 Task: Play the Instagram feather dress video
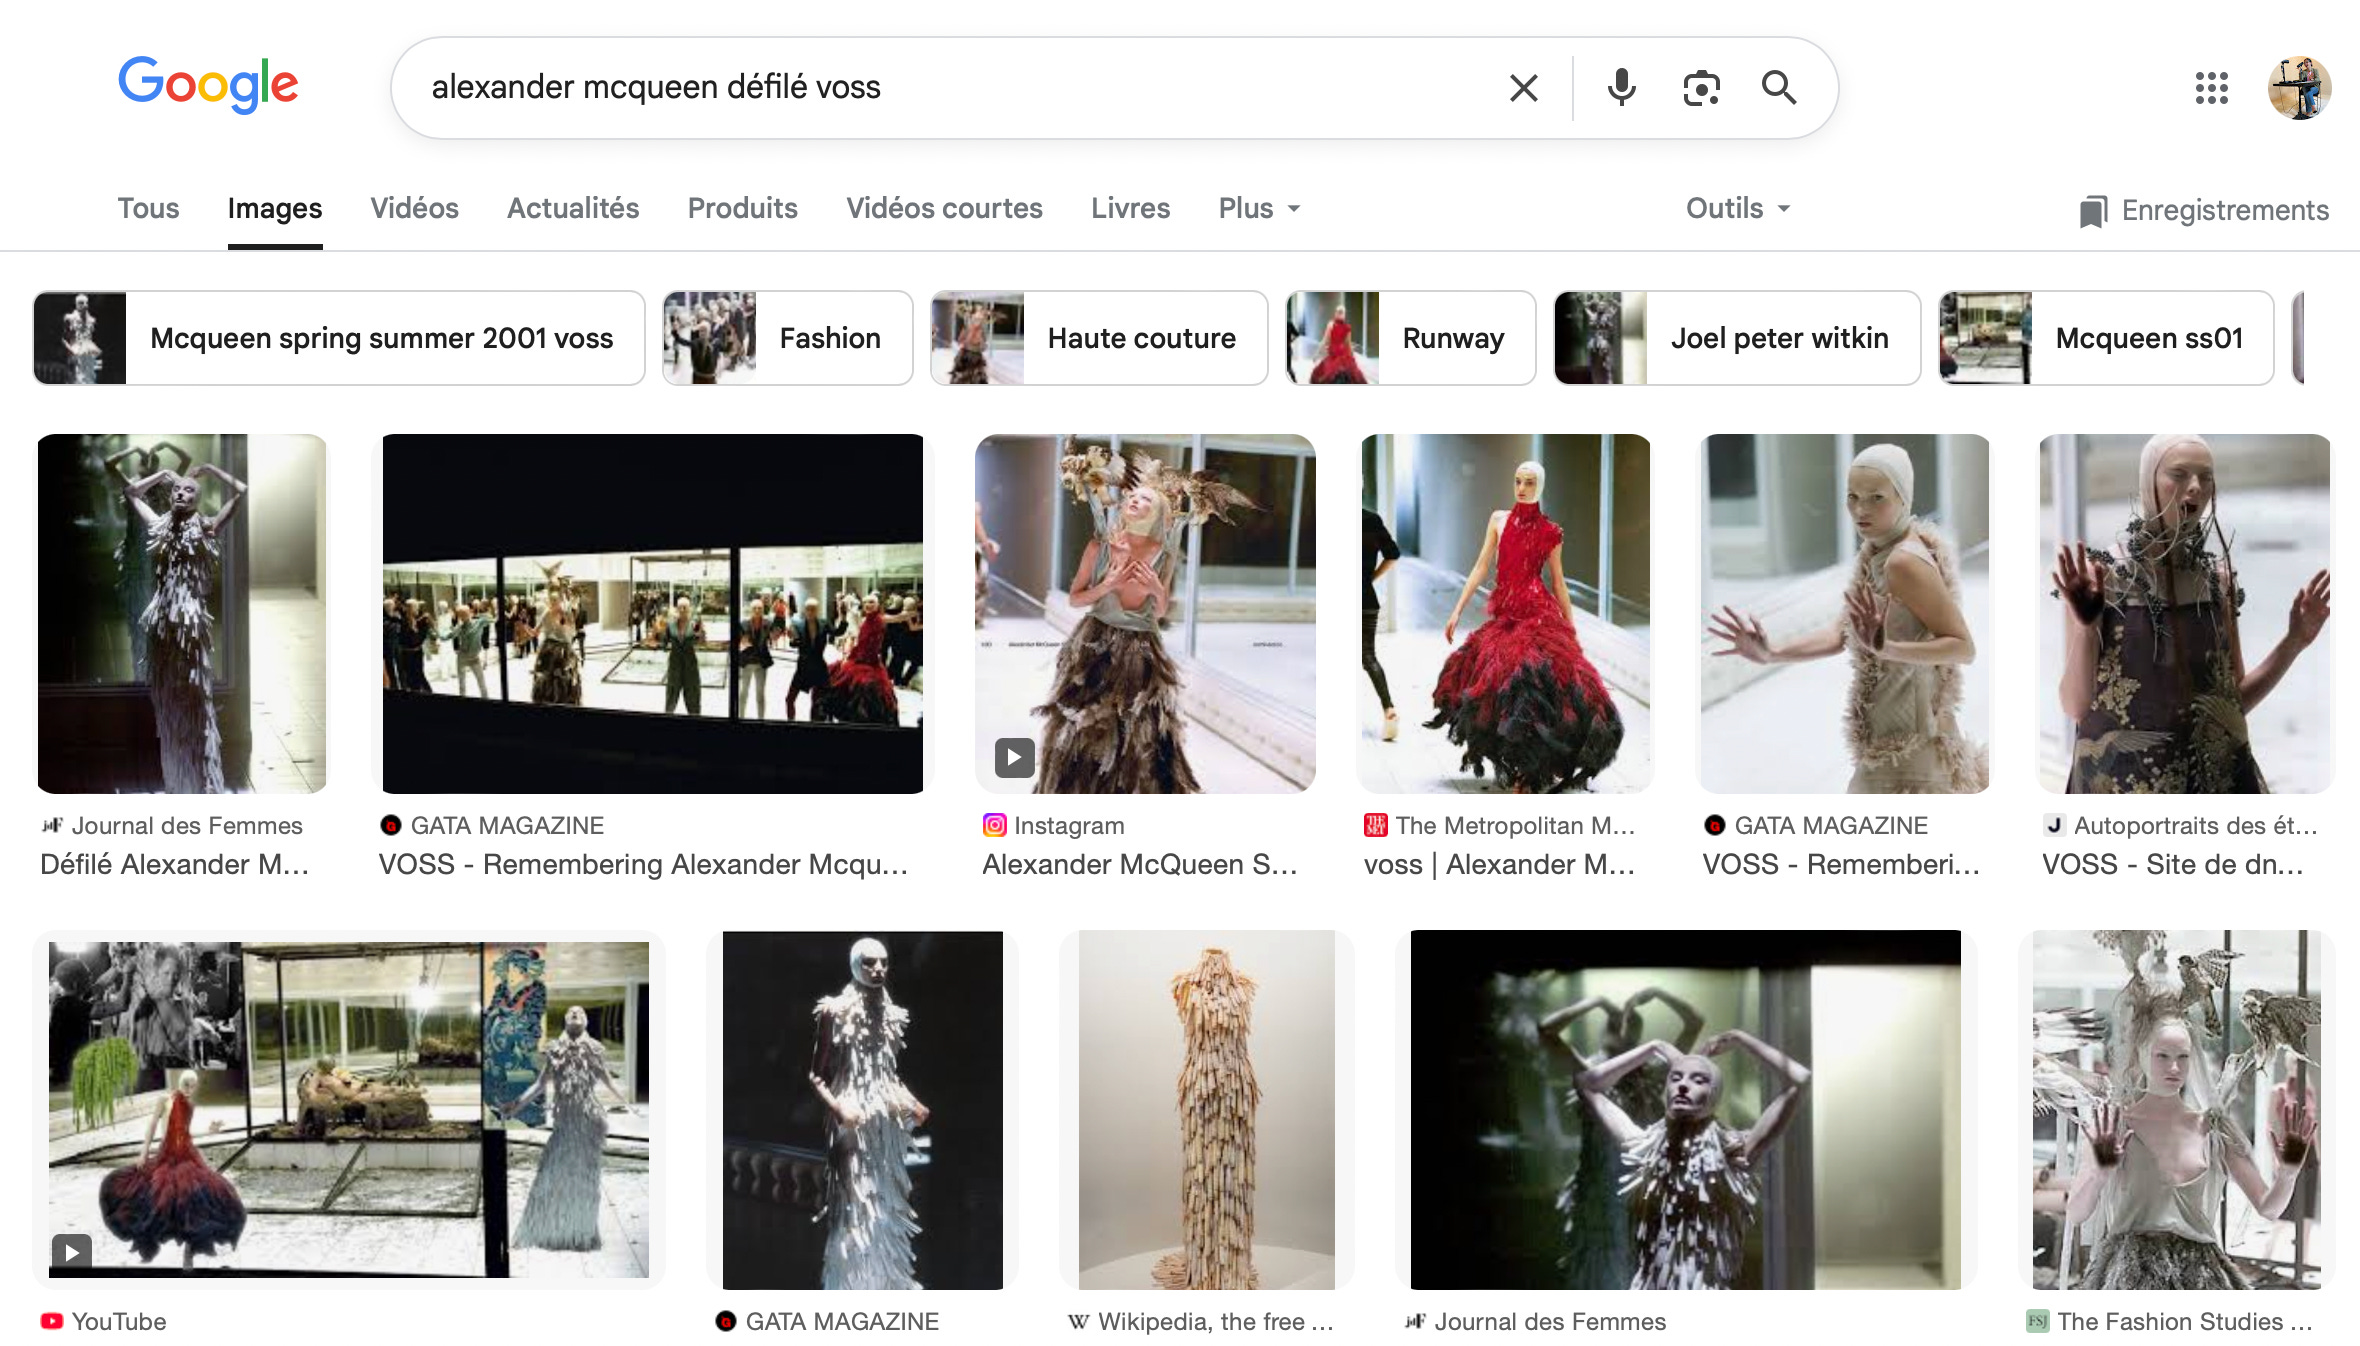(1014, 757)
